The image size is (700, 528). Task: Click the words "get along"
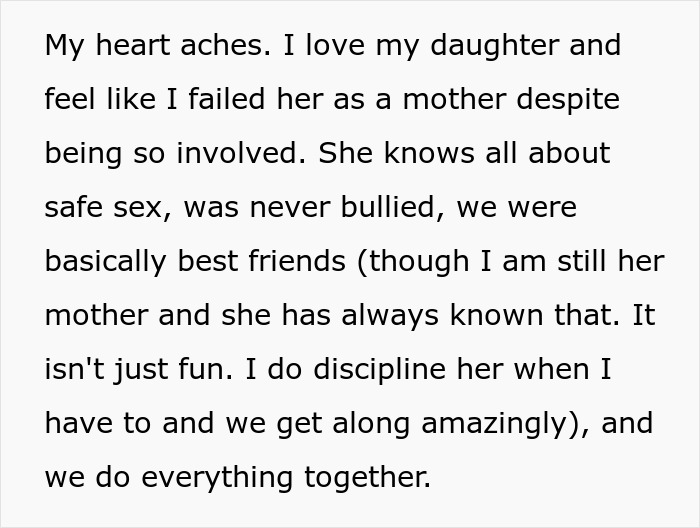(x=300, y=424)
